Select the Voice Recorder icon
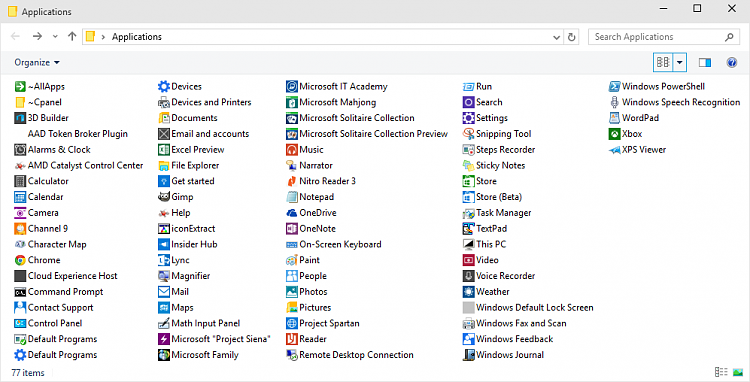This screenshot has width=750, height=382. click(468, 276)
